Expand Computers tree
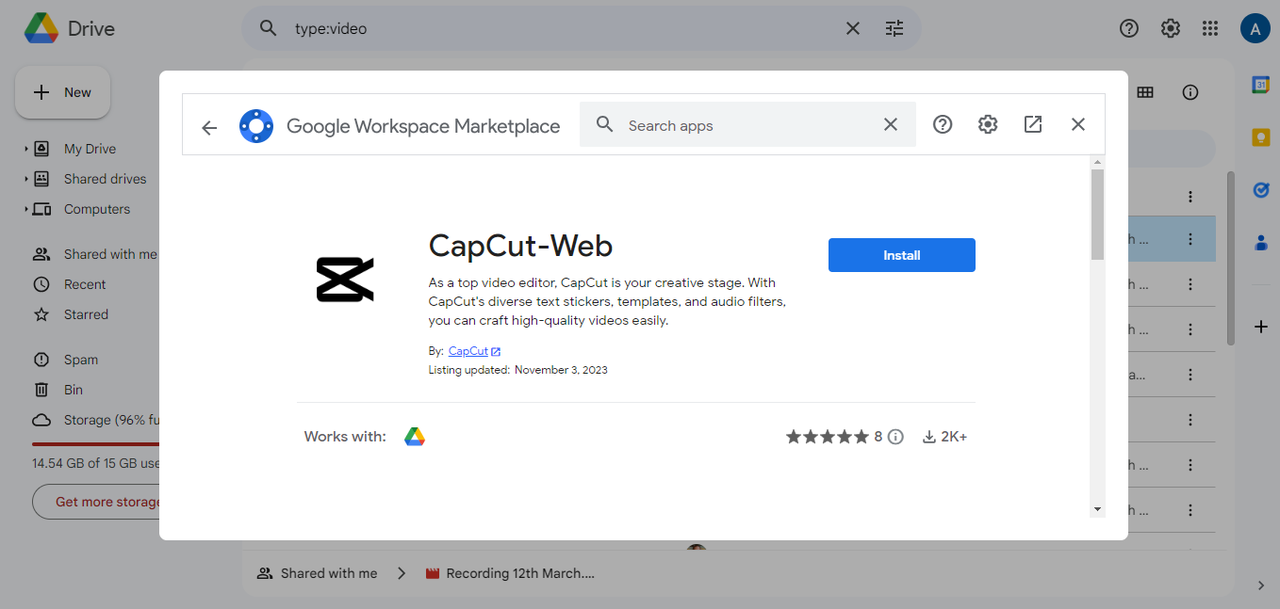This screenshot has width=1280, height=609. pos(26,209)
